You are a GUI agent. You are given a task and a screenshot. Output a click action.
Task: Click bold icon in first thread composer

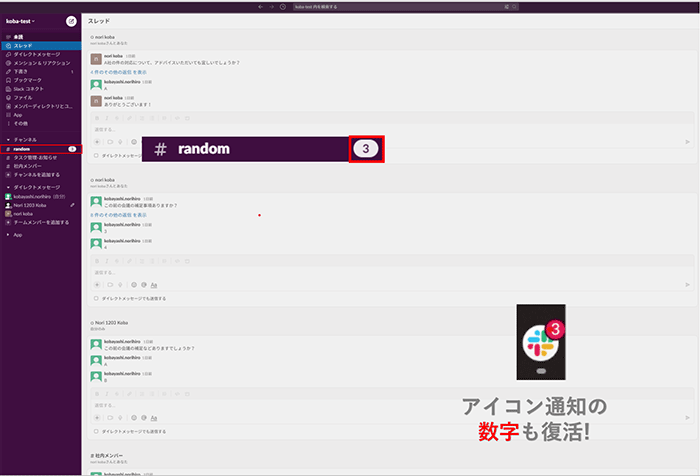(97, 118)
